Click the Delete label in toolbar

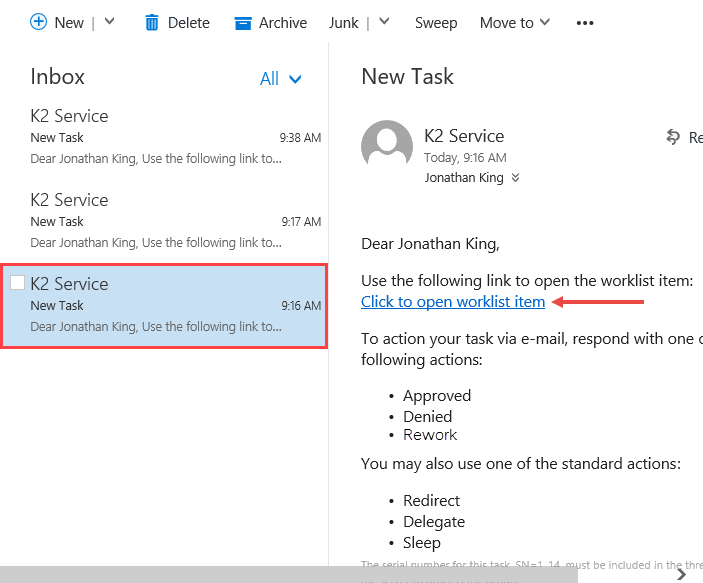click(x=189, y=23)
